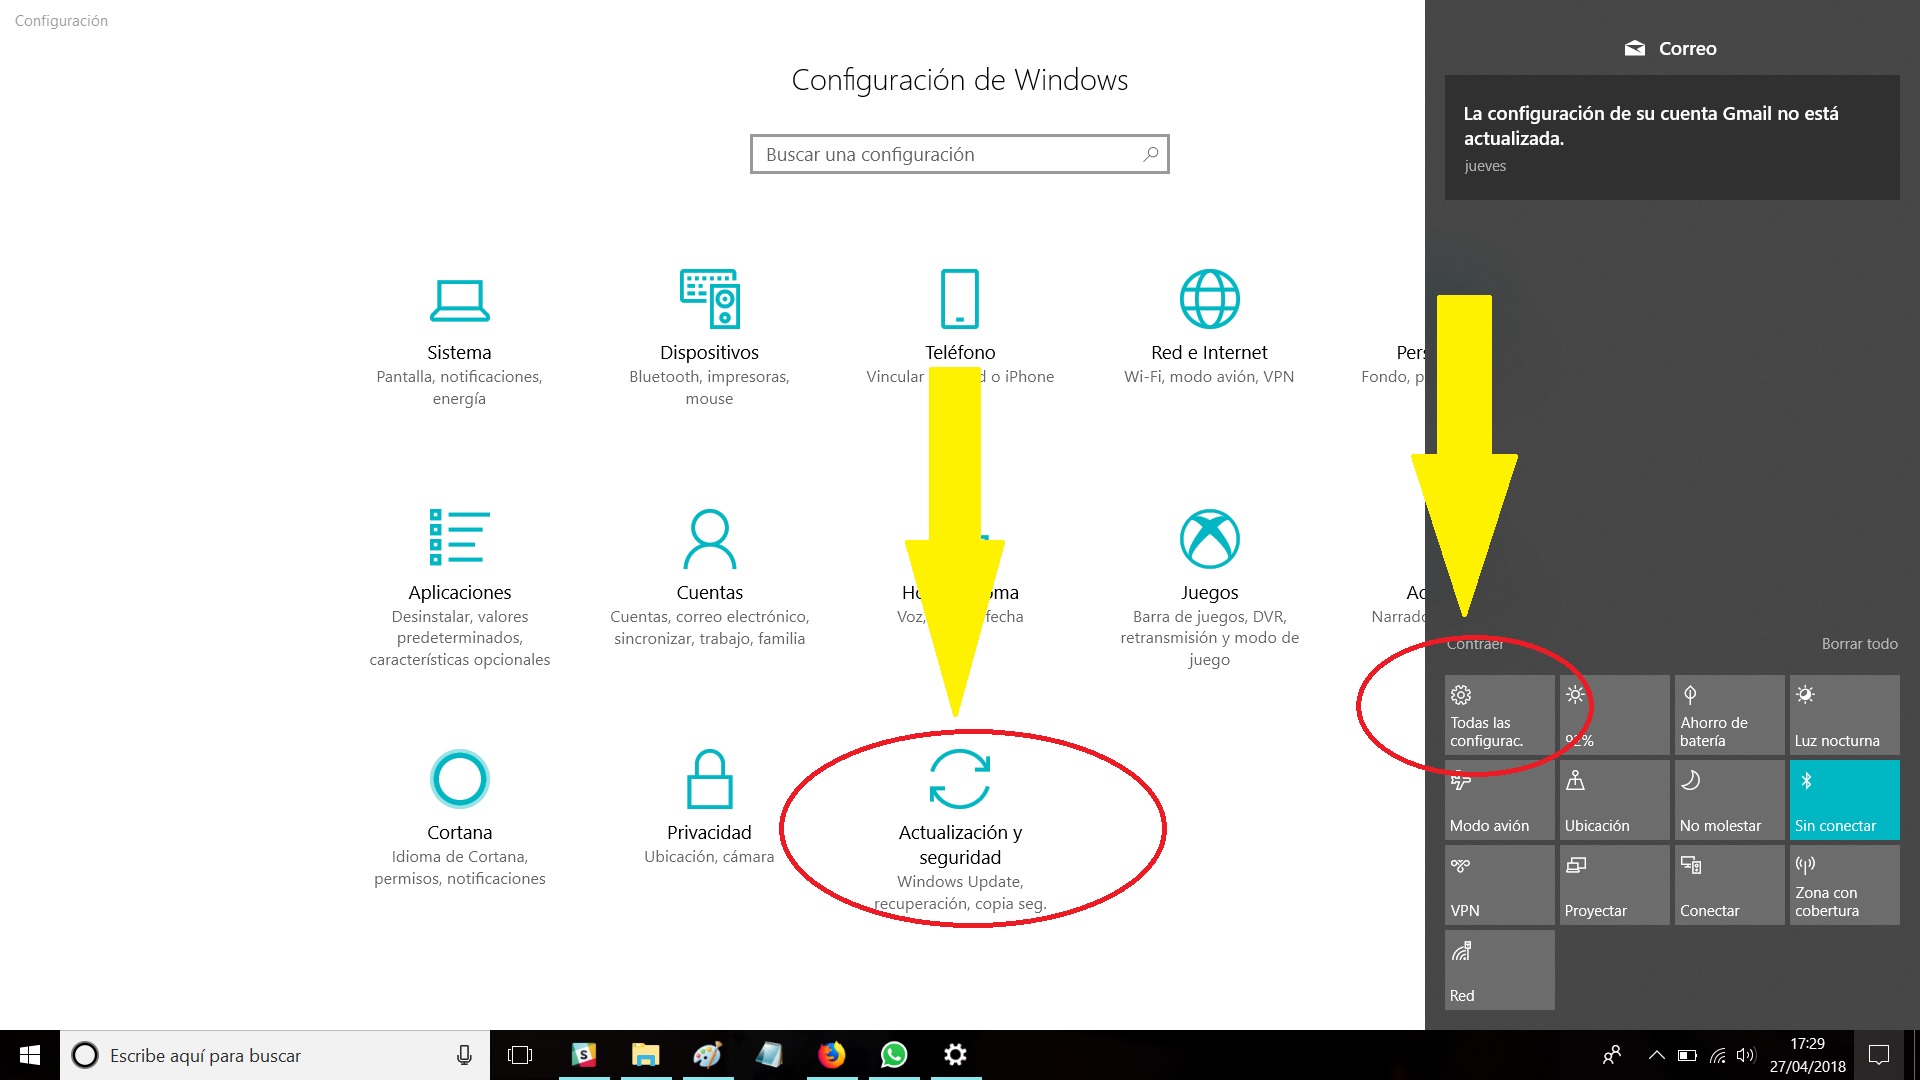Viewport: 1920px width, 1080px height.
Task: Click the Correo notification header
Action: (x=1672, y=48)
